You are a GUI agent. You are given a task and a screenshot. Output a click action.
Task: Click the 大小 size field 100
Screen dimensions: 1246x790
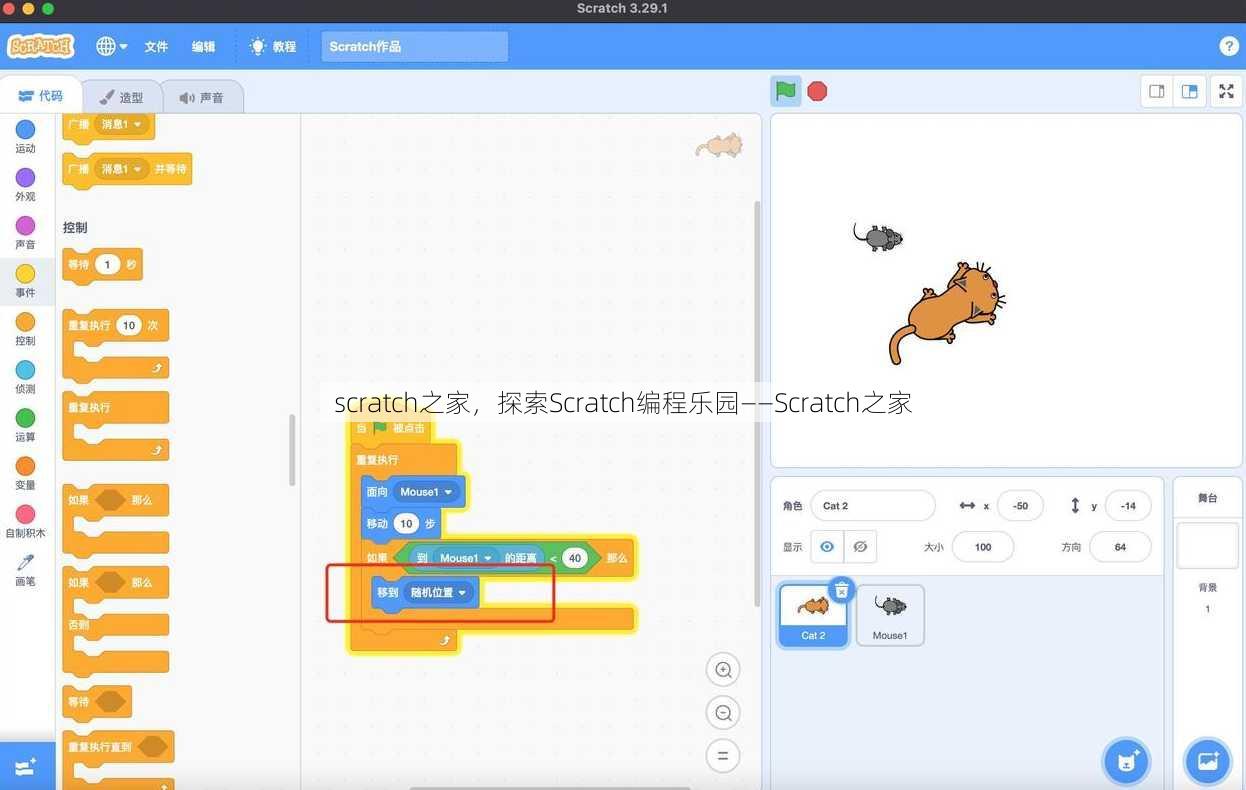pyautogui.click(x=982, y=547)
